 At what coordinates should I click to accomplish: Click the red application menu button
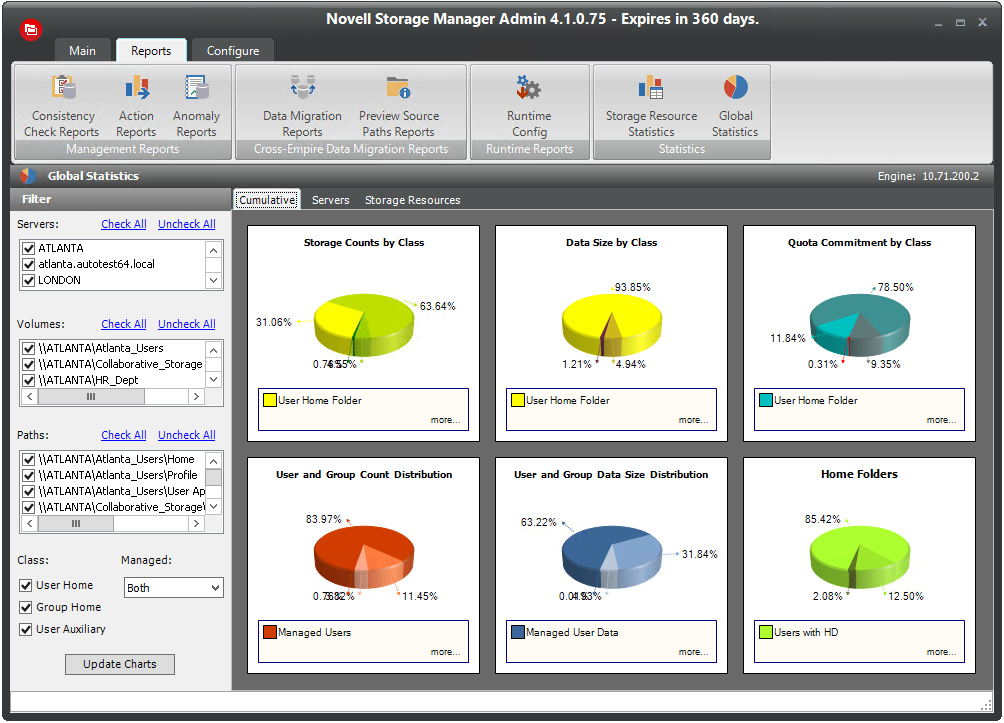pos(31,30)
